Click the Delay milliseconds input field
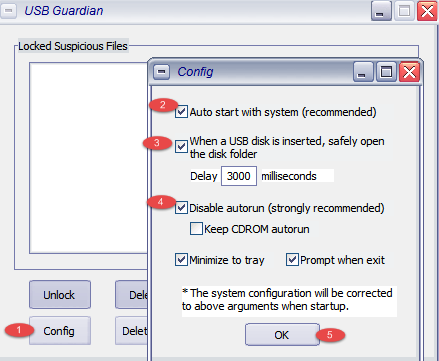This screenshot has width=439, height=361. click(239, 176)
